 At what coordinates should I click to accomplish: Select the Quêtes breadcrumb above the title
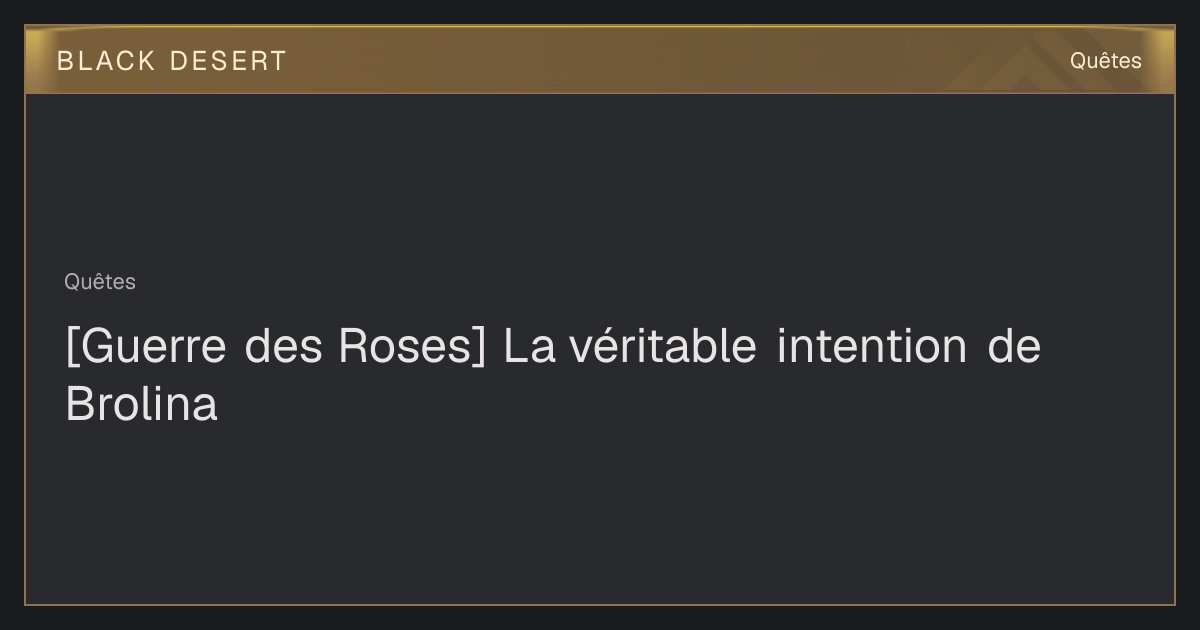point(100,282)
